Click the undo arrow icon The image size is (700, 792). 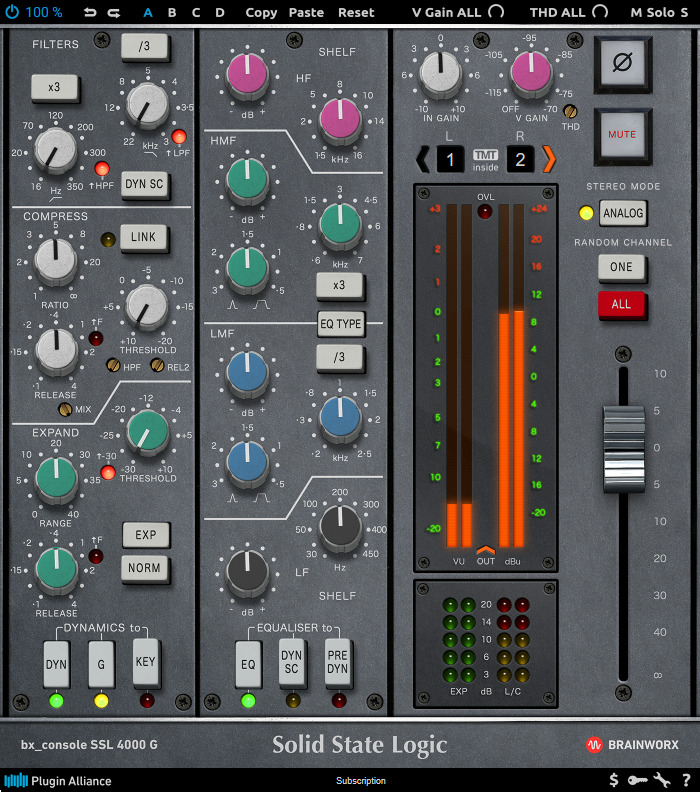[x=90, y=13]
